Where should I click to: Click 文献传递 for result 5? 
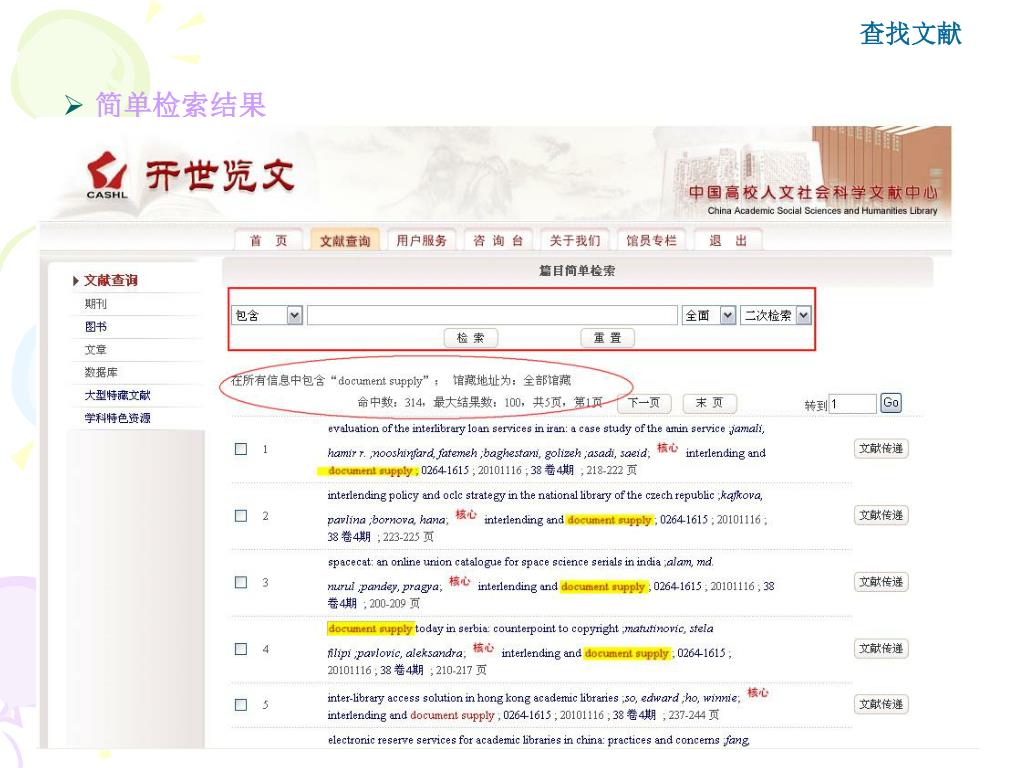pos(881,704)
